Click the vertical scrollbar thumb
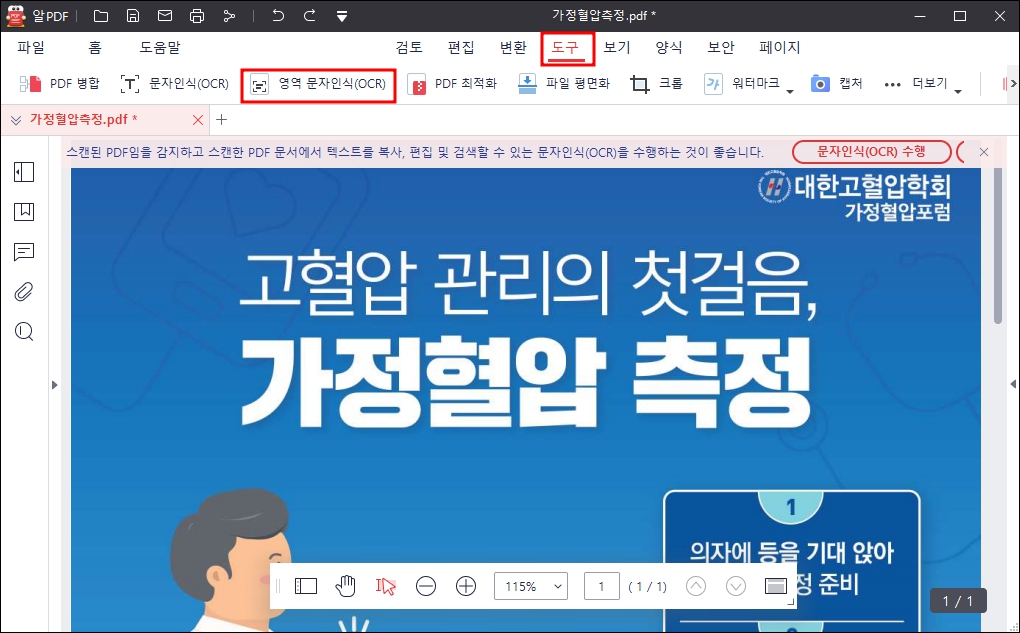This screenshot has width=1020, height=633. [x=998, y=247]
